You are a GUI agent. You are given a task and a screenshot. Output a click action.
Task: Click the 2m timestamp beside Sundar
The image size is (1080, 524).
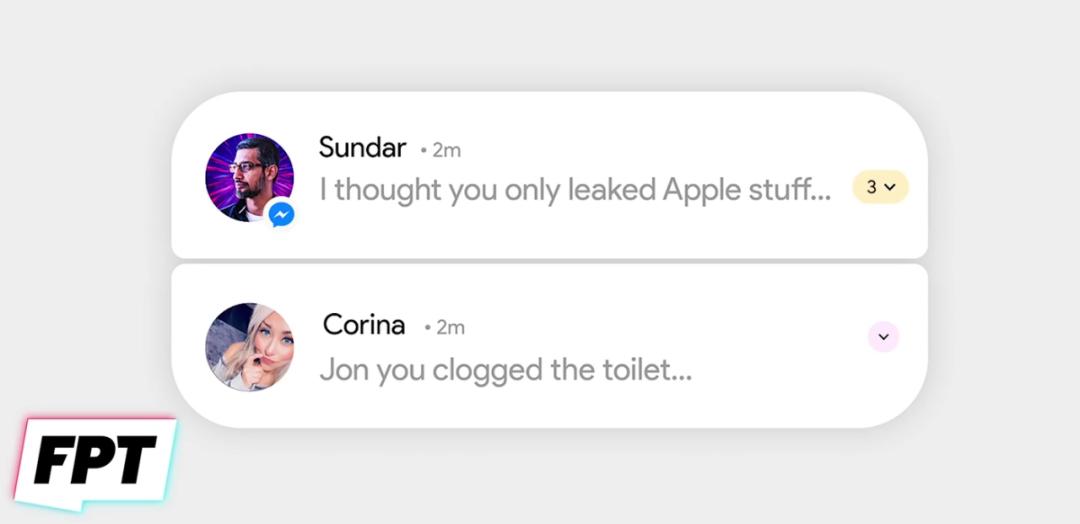coord(446,150)
